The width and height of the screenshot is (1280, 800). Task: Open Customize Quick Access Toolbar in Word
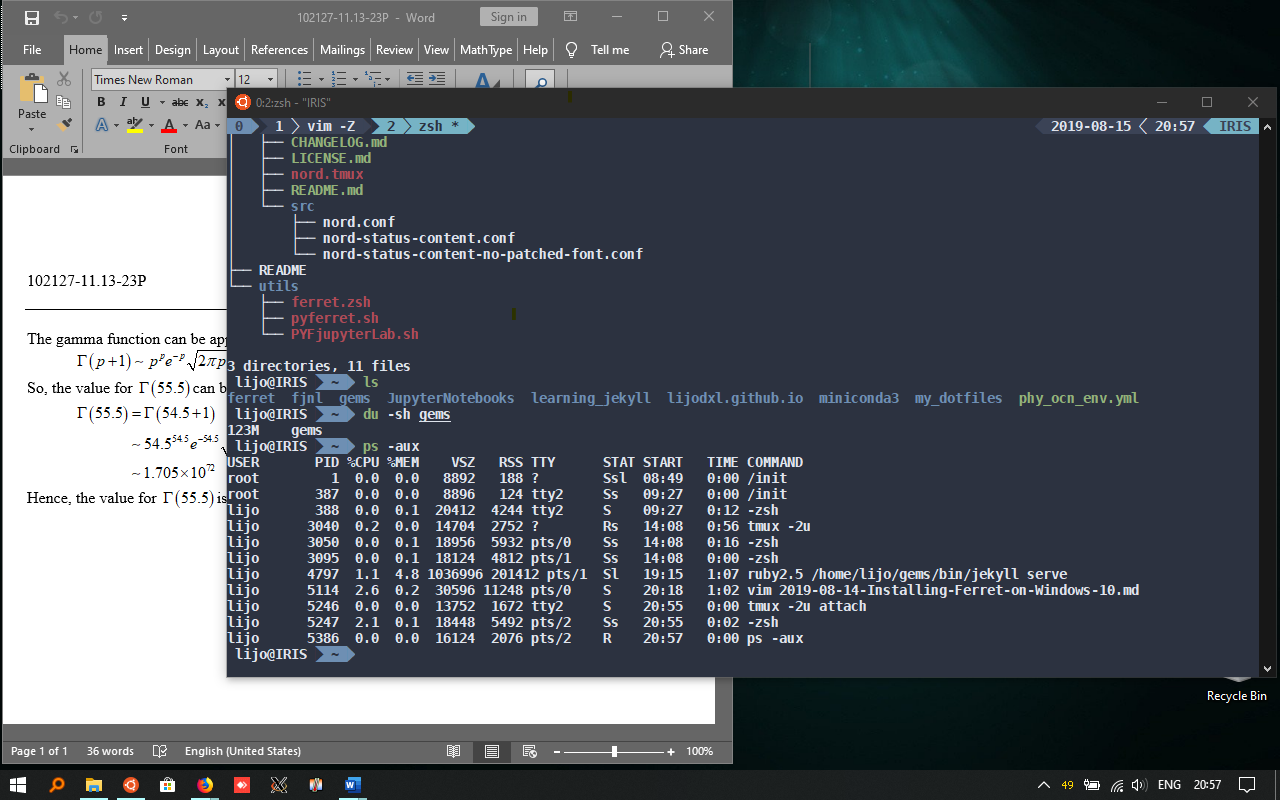point(124,17)
